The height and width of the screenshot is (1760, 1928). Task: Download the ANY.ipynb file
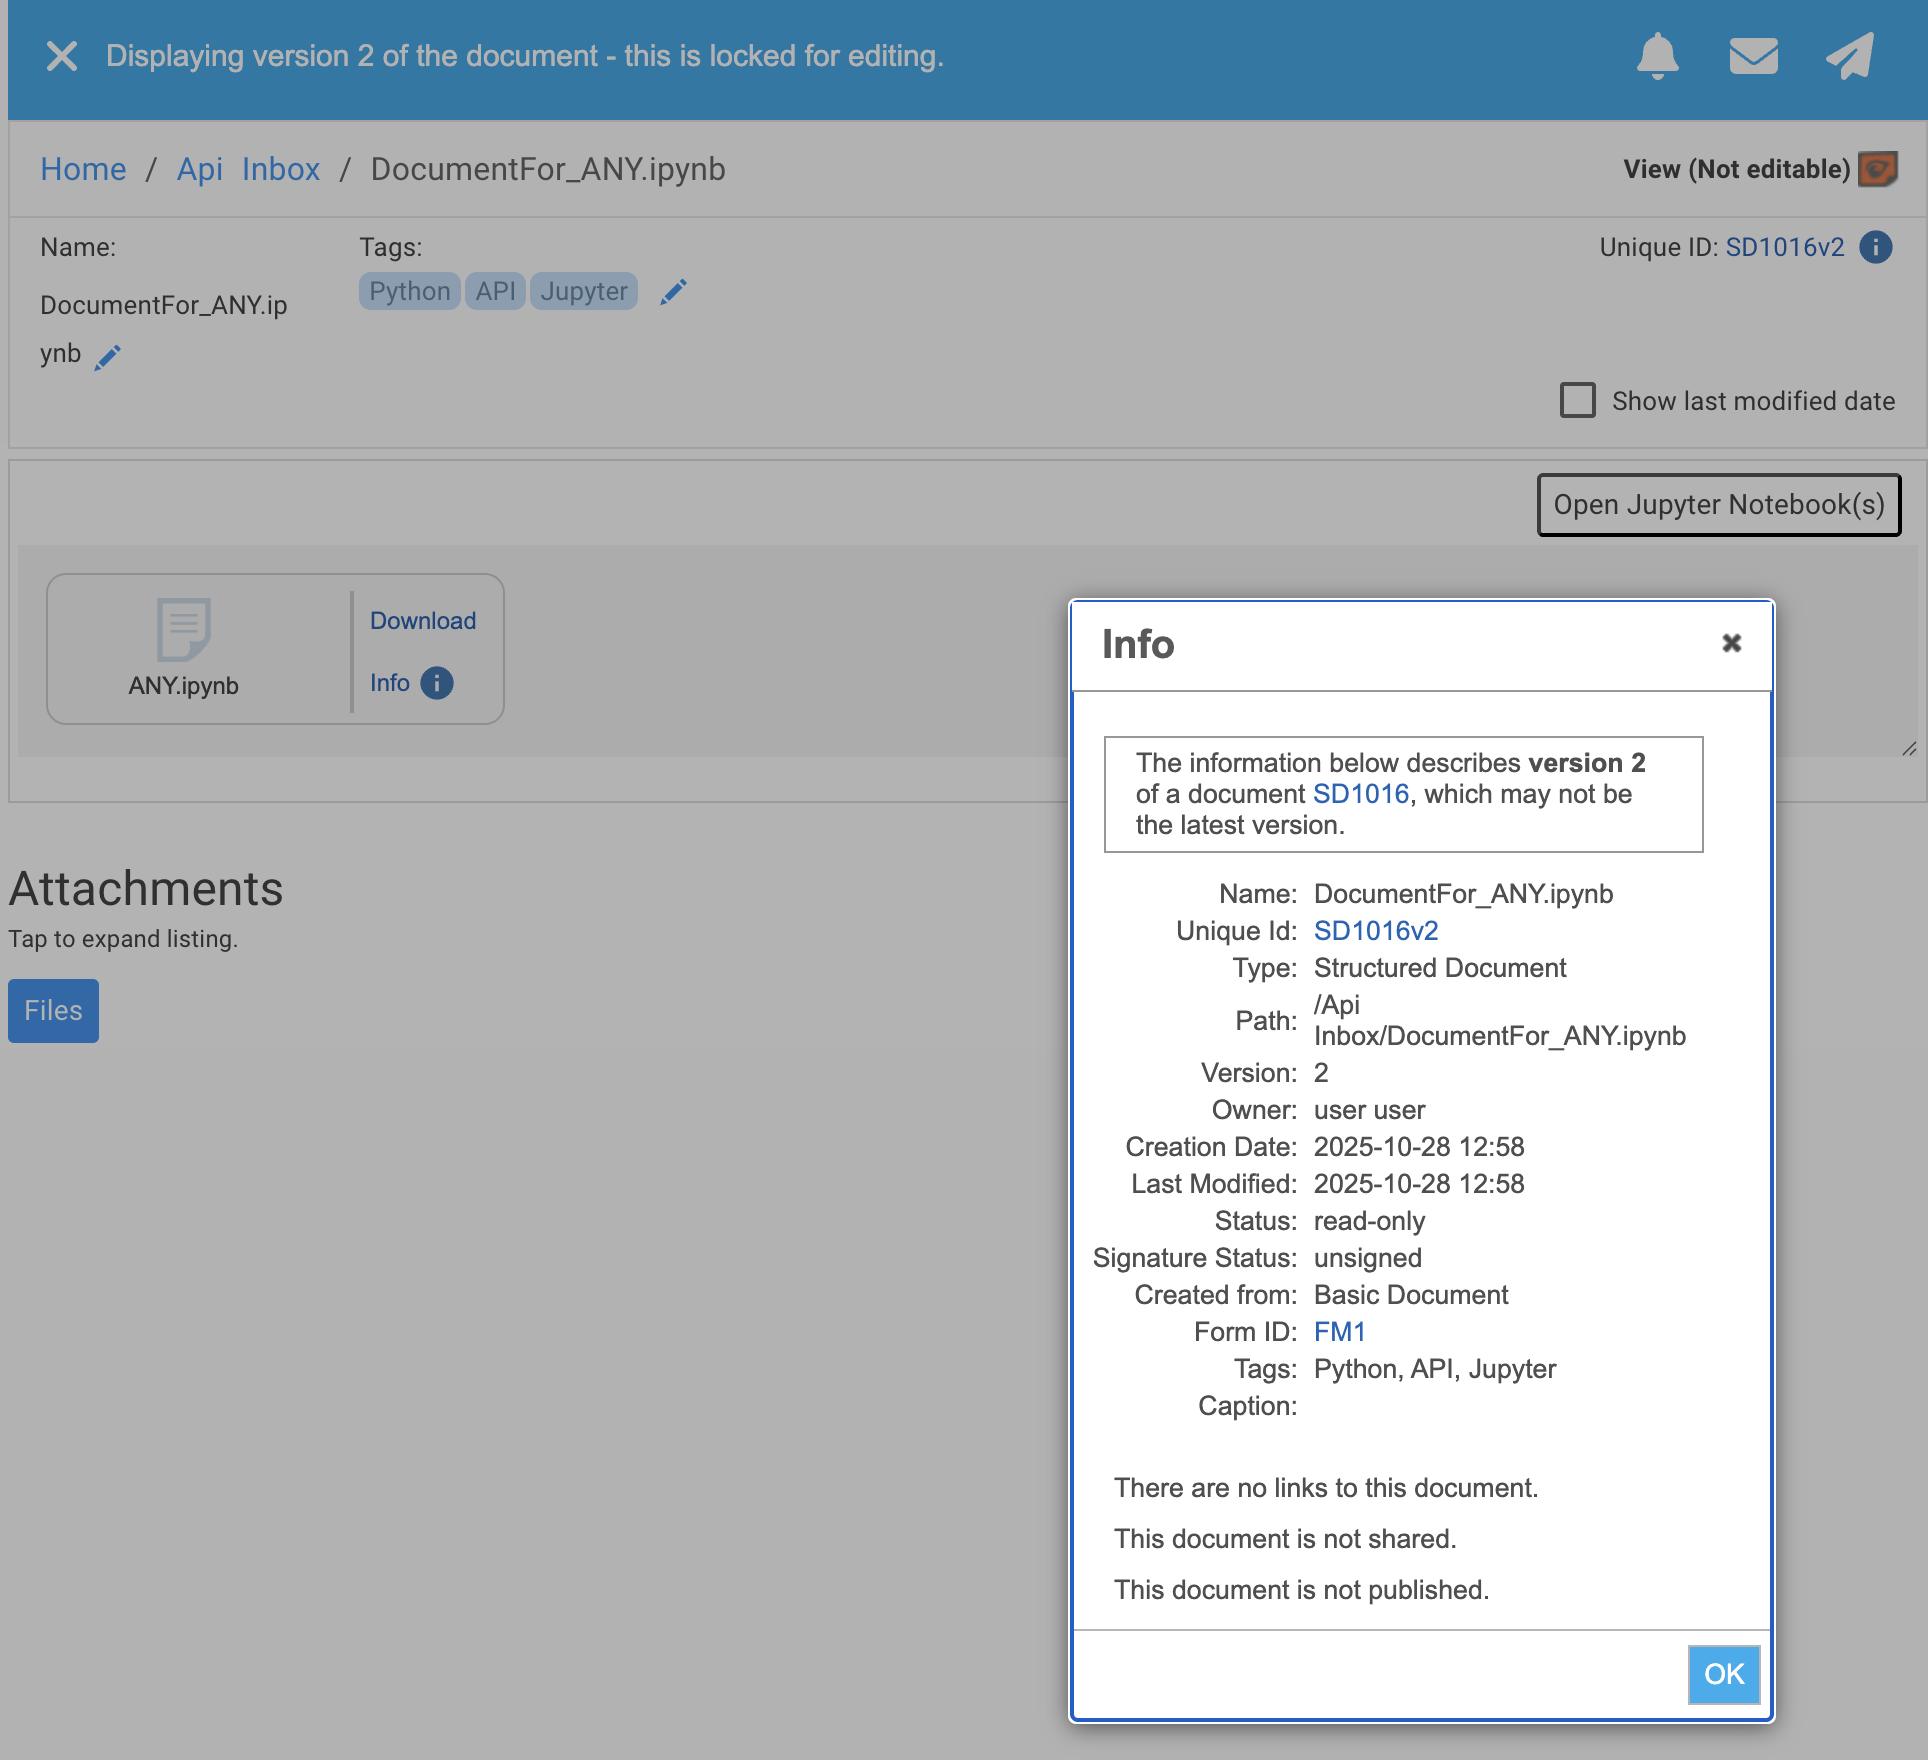[x=423, y=621]
